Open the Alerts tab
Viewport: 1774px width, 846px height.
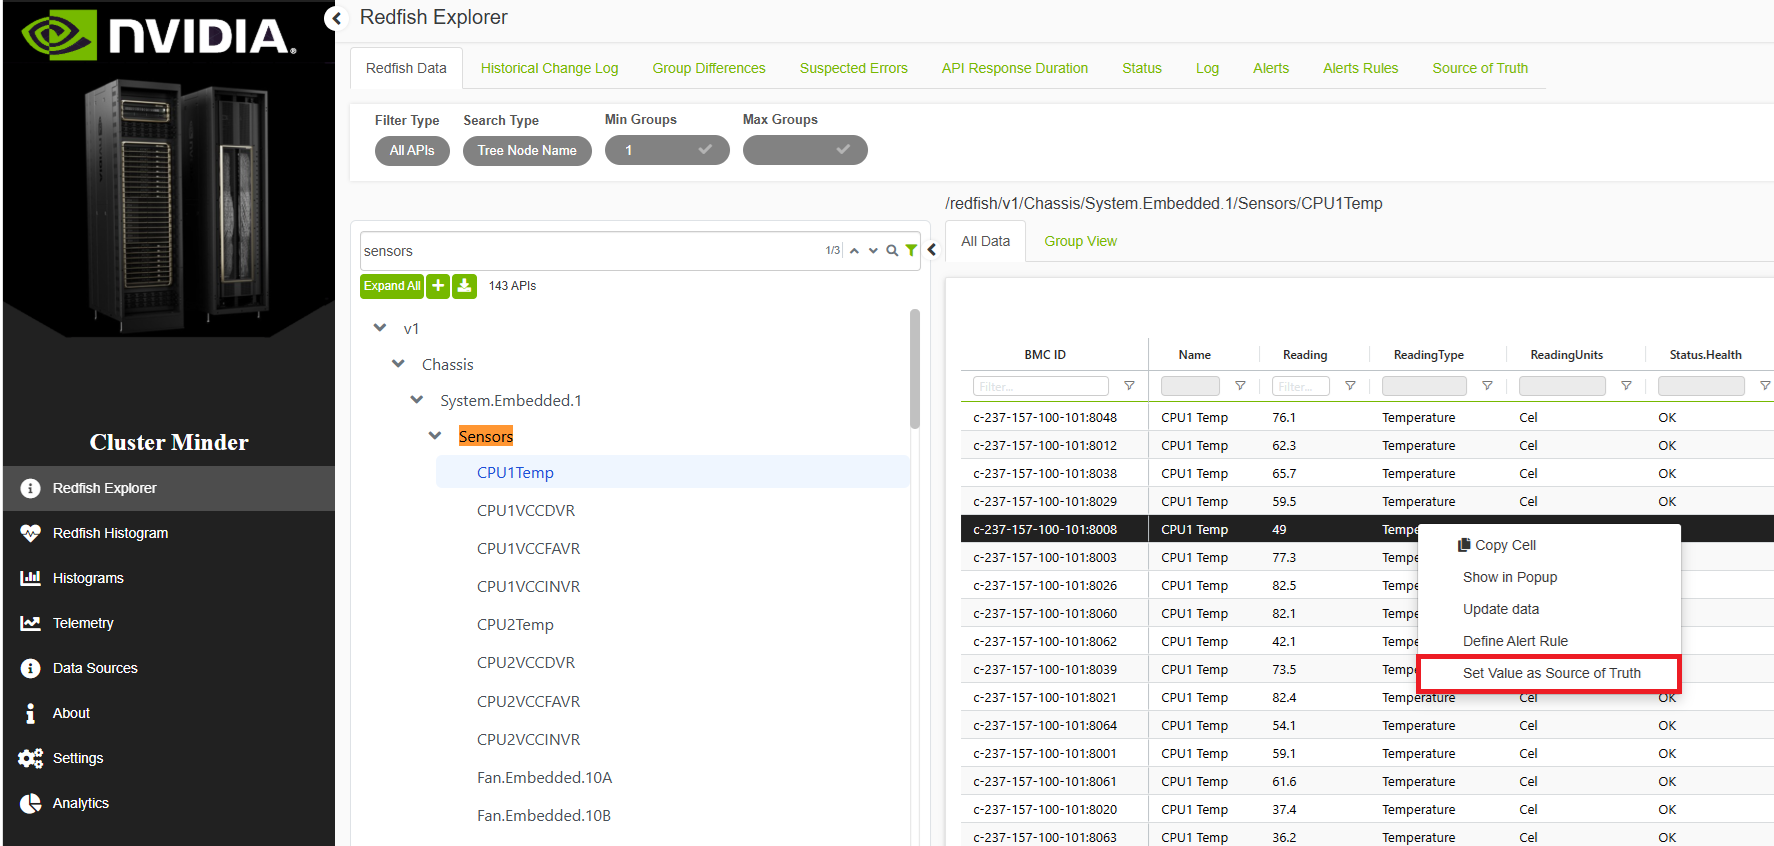point(1271,68)
